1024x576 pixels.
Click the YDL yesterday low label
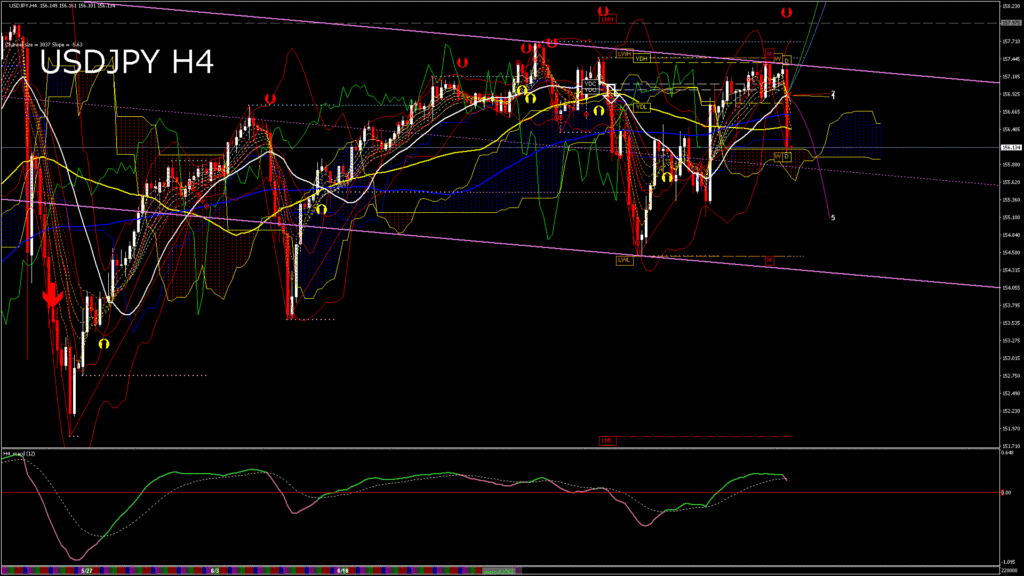tap(642, 105)
